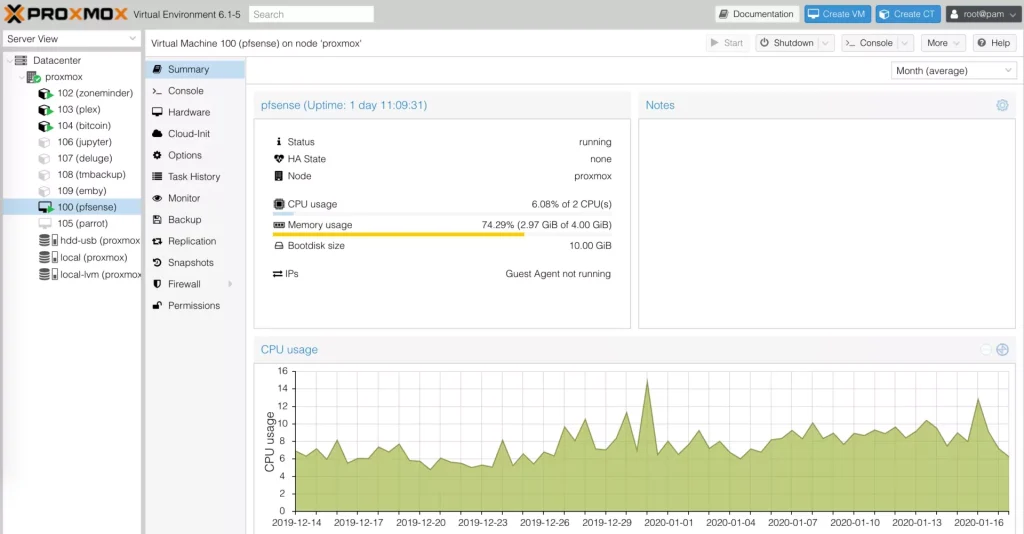Screen dimensions: 1024x534
Task: Click the CPU usage chart zoom icon
Action: [1002, 350]
